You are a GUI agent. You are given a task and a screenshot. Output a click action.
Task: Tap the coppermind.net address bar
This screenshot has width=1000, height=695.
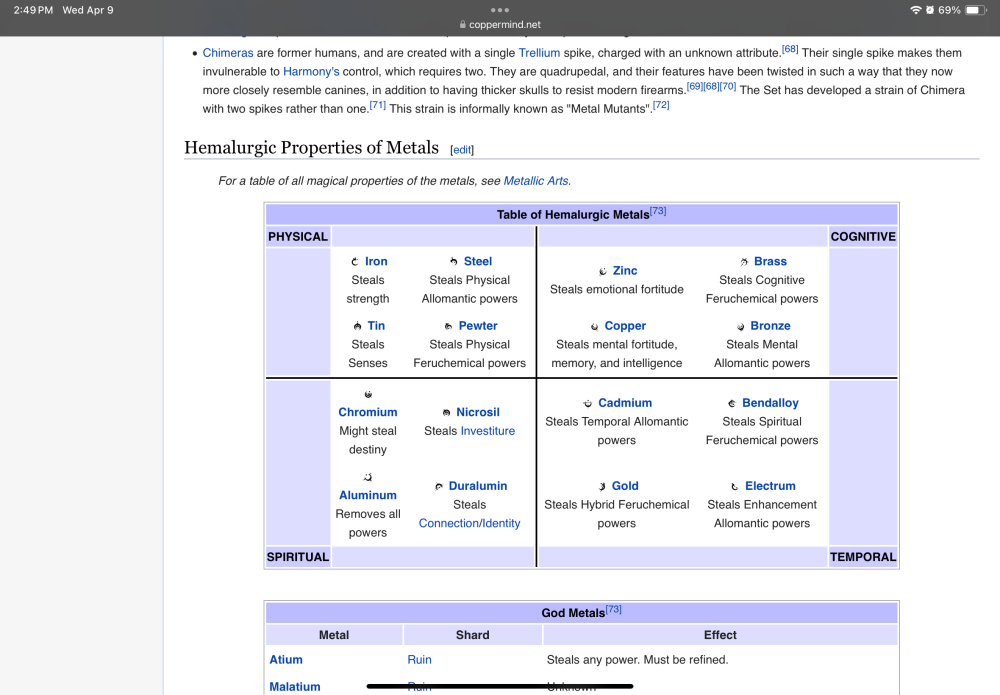(500, 25)
